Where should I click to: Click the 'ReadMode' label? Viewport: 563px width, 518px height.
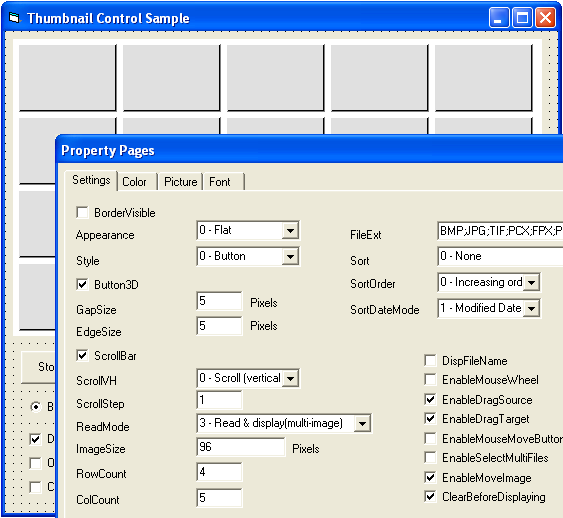103,426
